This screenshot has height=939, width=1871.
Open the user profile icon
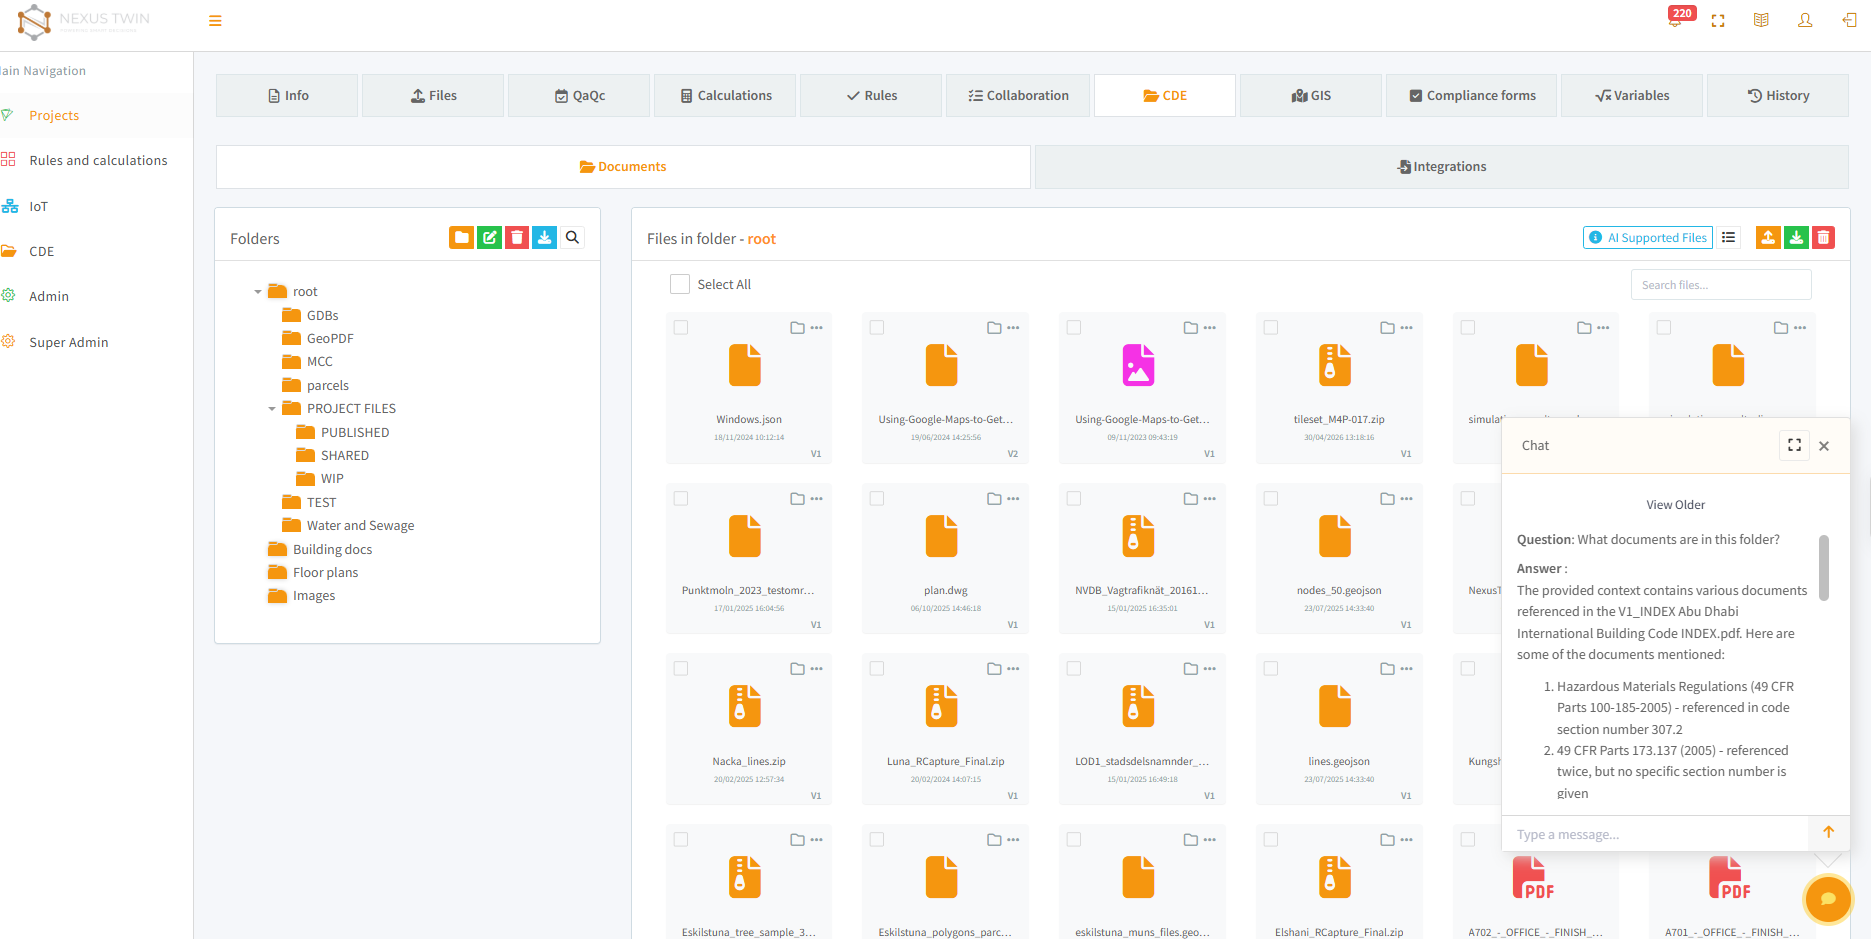coord(1805,21)
